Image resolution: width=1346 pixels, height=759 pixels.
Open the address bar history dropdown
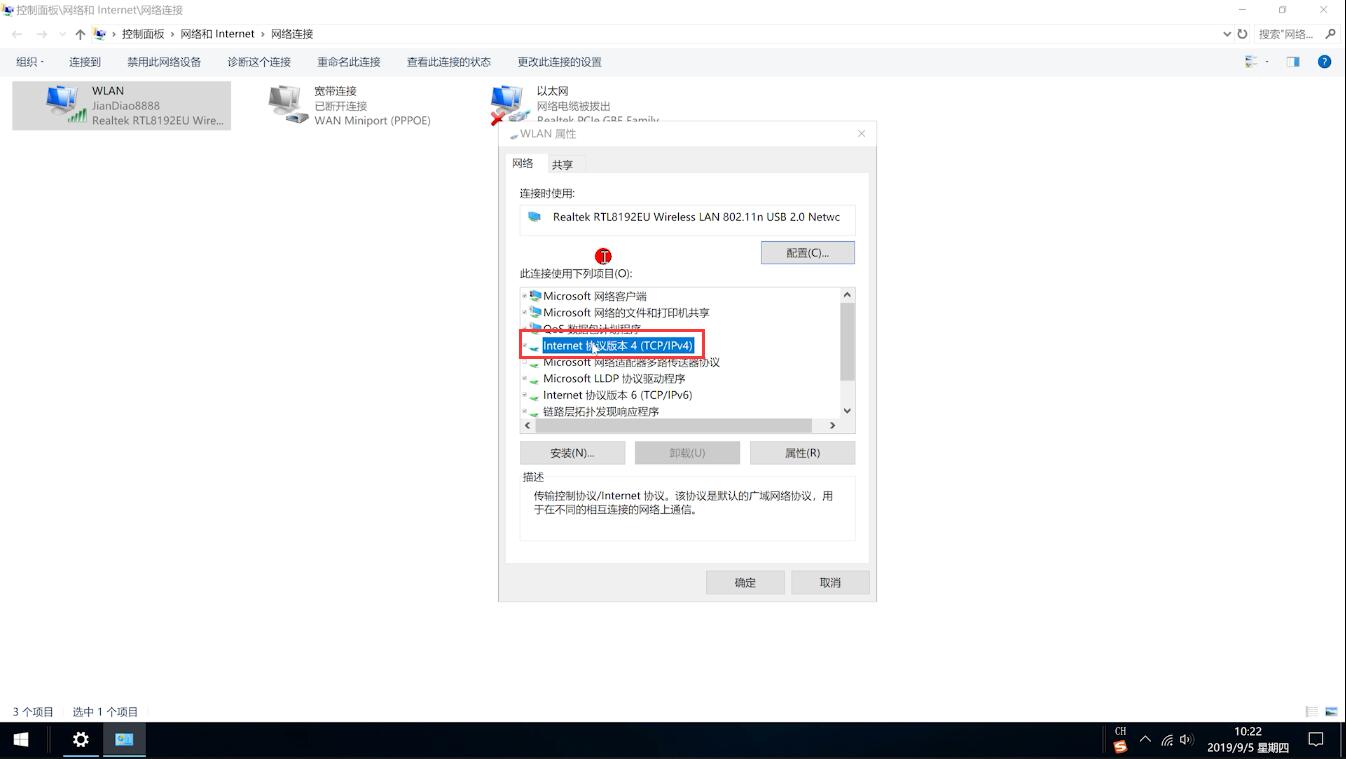click(1227, 34)
